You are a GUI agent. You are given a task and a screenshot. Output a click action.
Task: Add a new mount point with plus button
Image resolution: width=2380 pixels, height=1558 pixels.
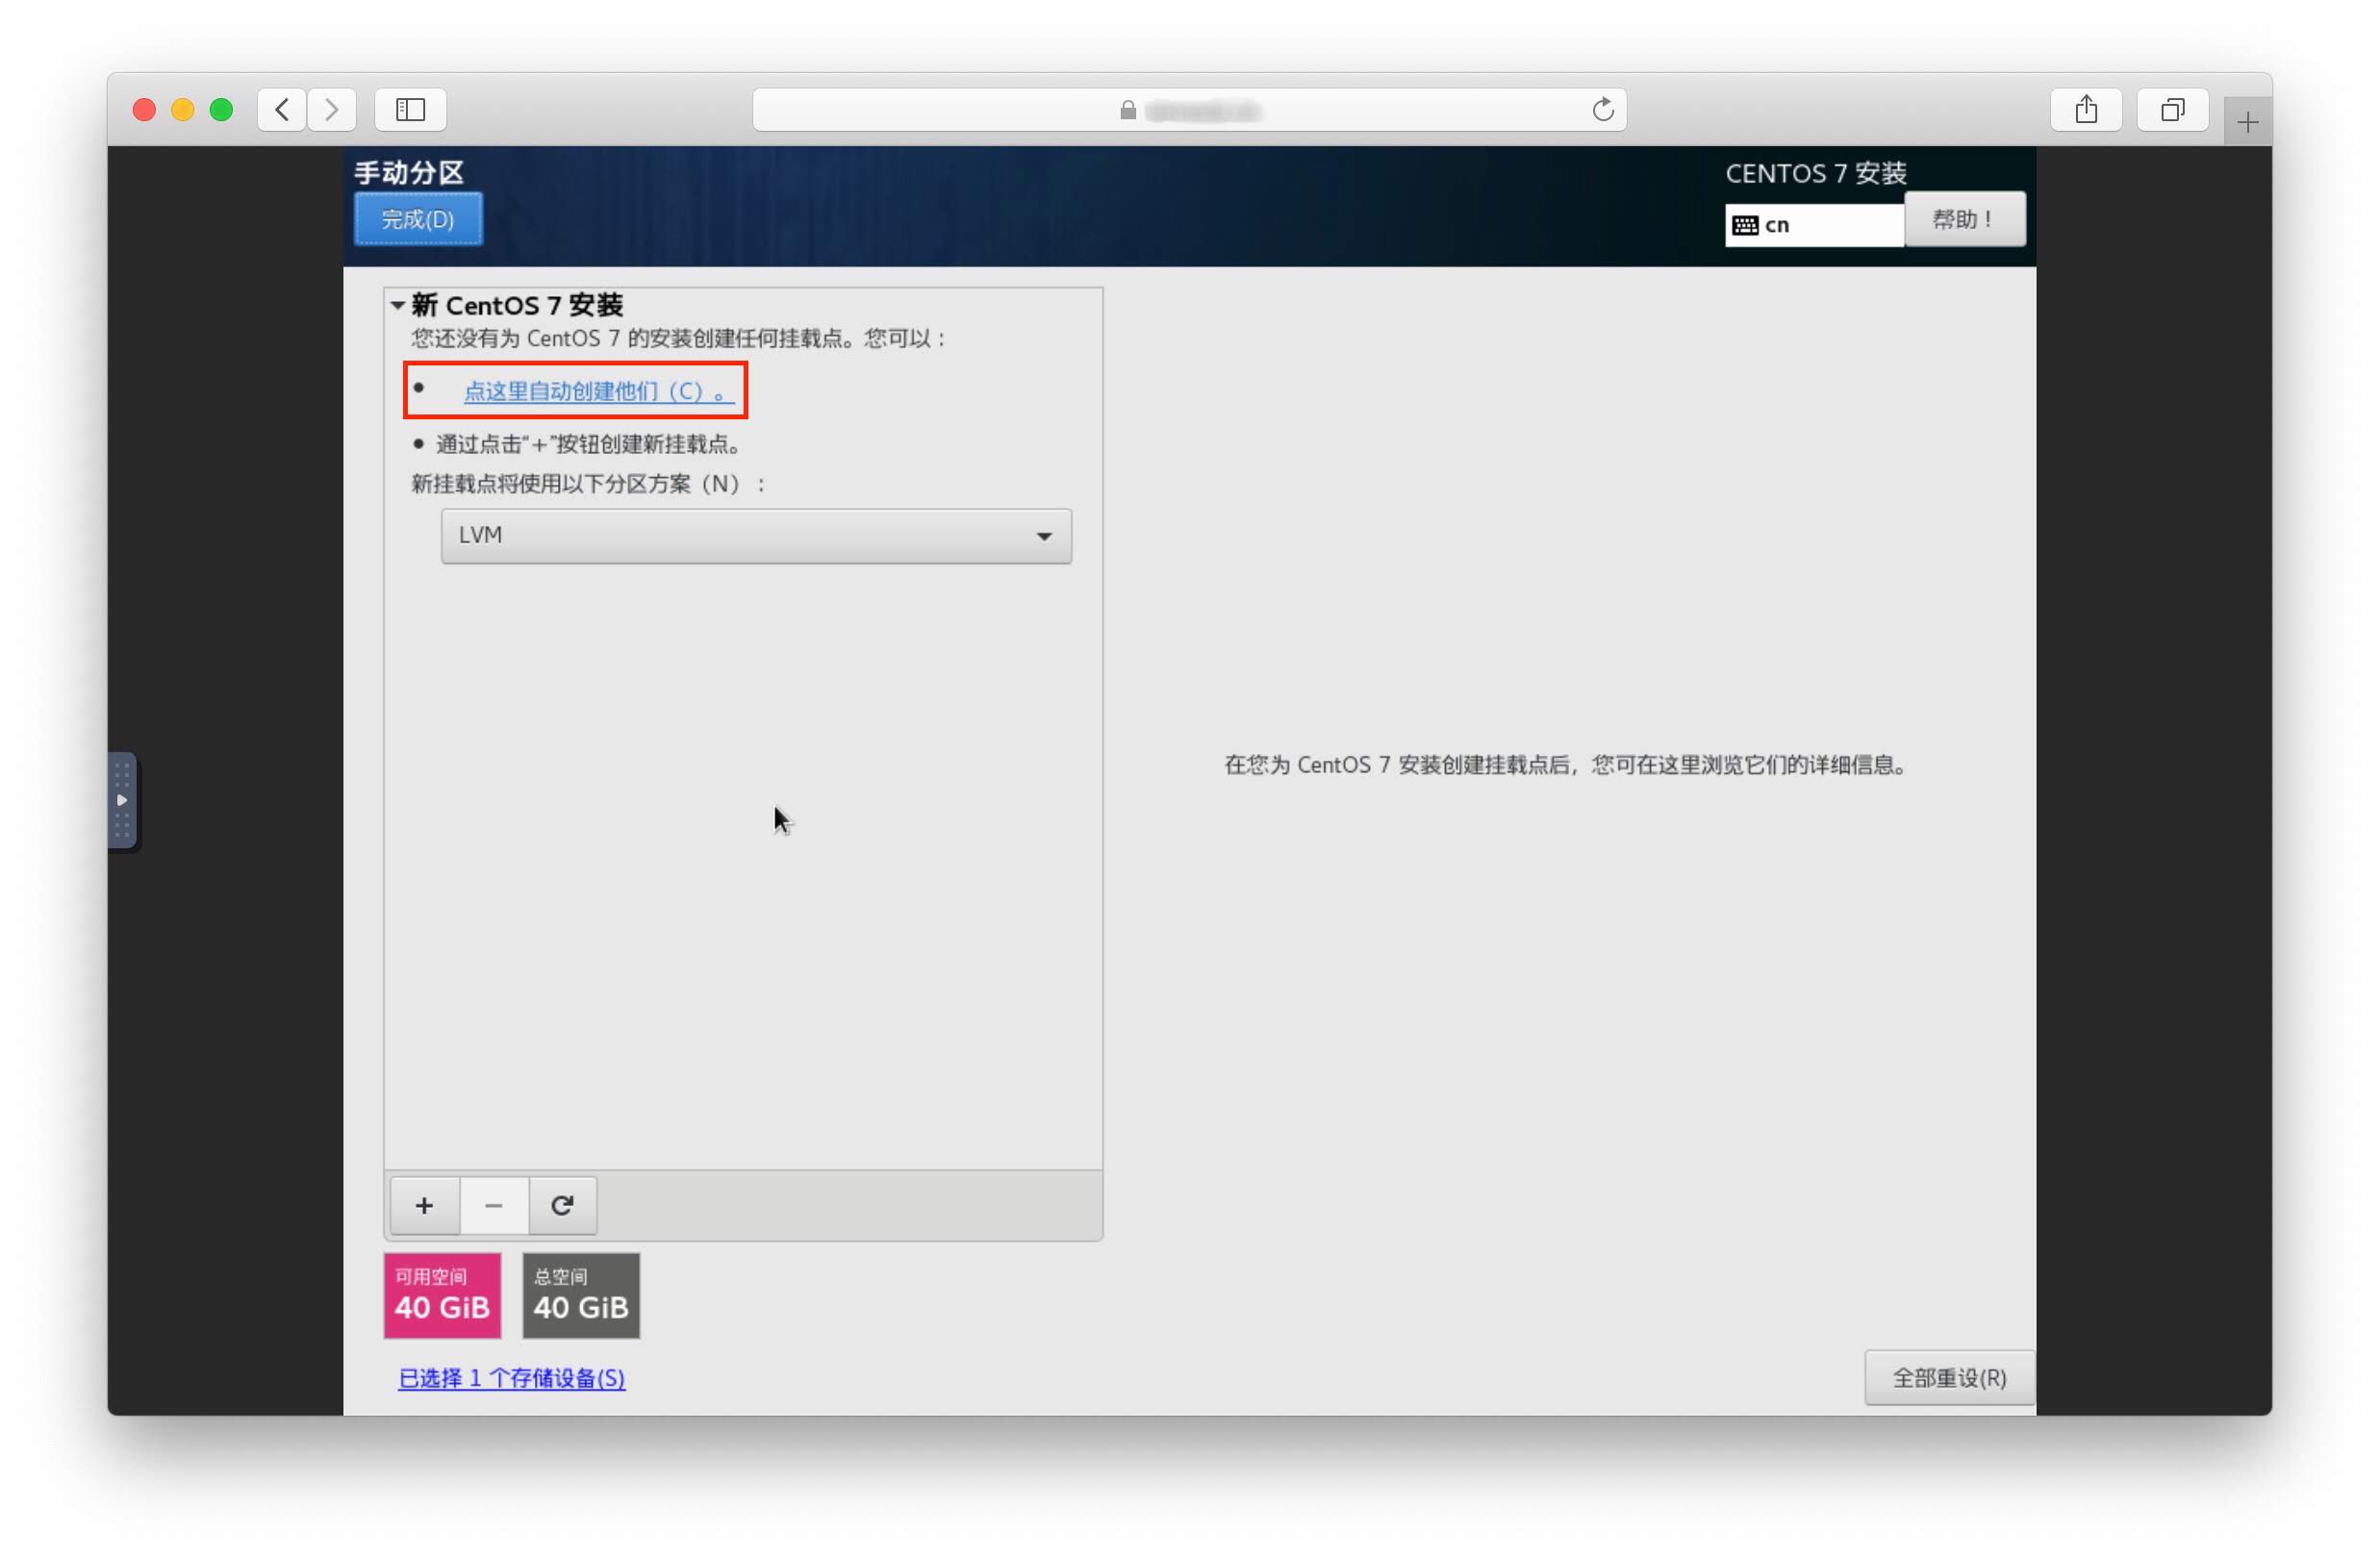coord(424,1206)
